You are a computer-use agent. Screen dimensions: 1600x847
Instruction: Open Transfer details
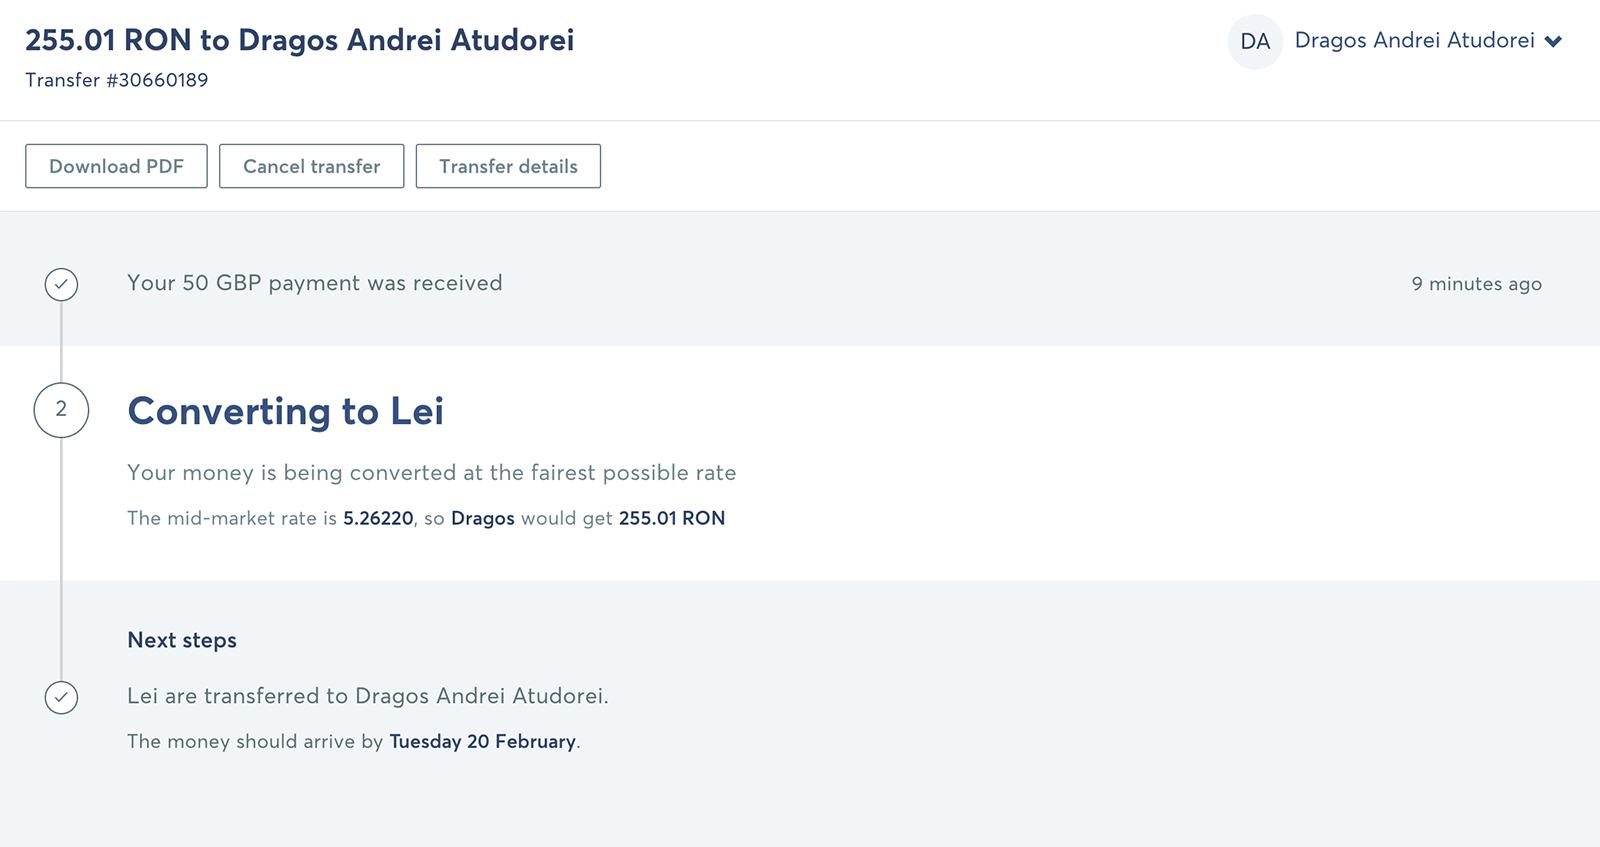(x=508, y=166)
